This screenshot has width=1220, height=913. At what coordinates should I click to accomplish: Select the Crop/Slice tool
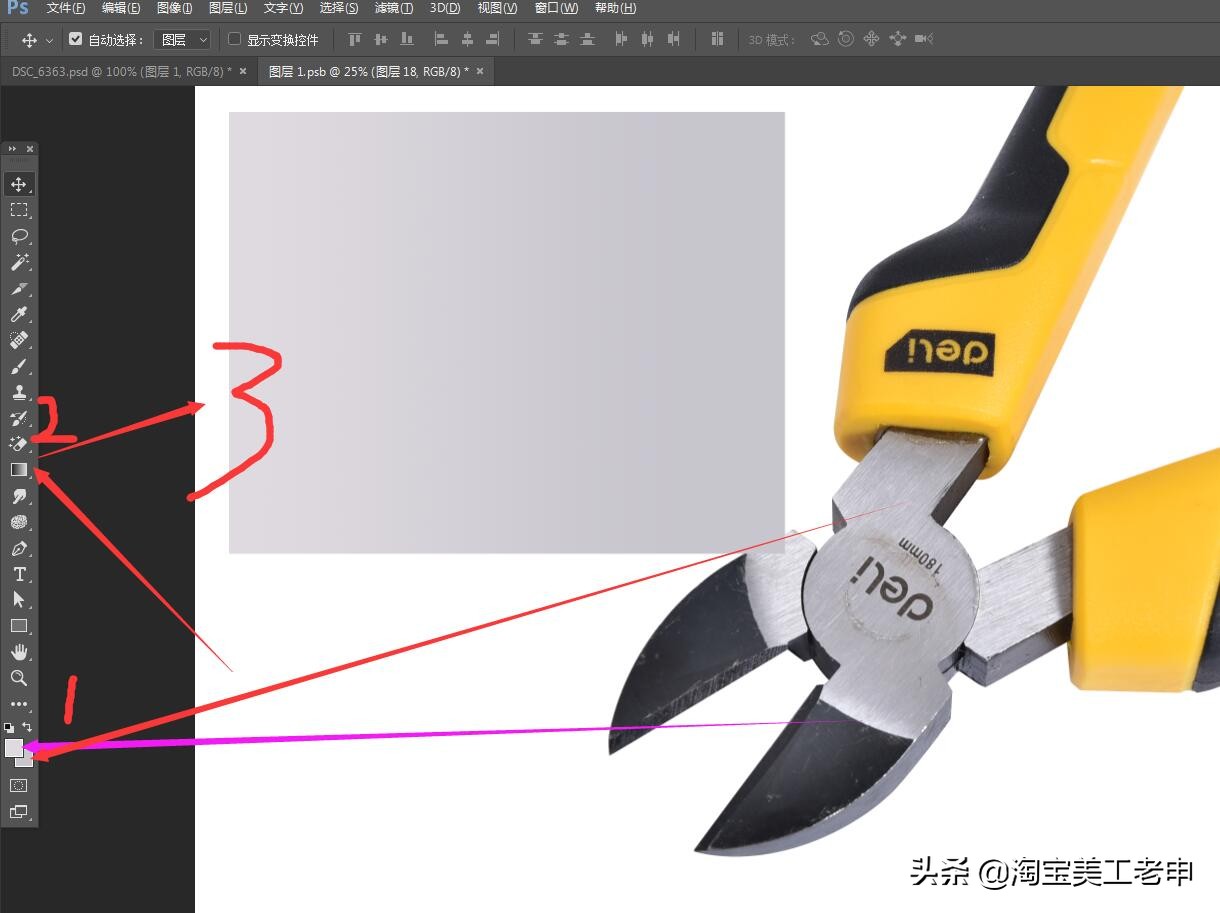coord(19,288)
